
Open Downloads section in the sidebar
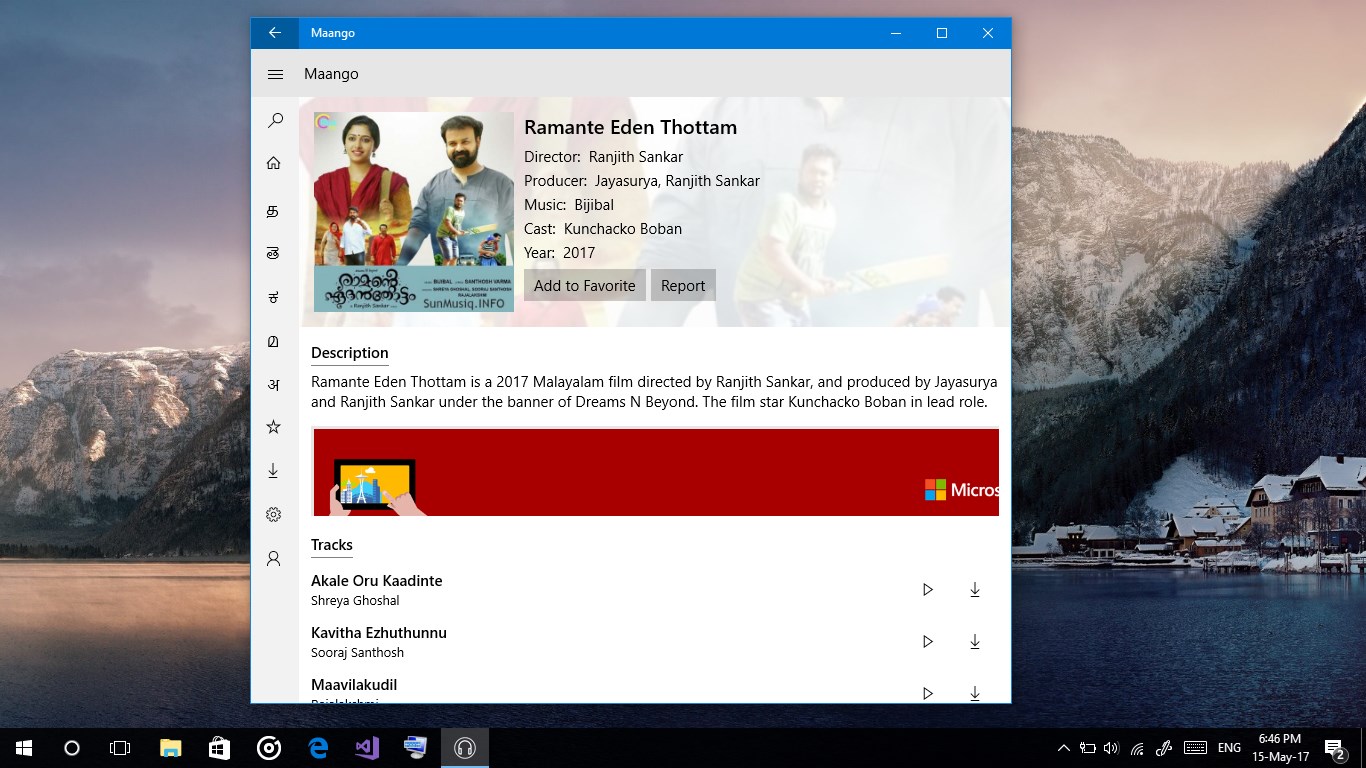pyautogui.click(x=273, y=470)
